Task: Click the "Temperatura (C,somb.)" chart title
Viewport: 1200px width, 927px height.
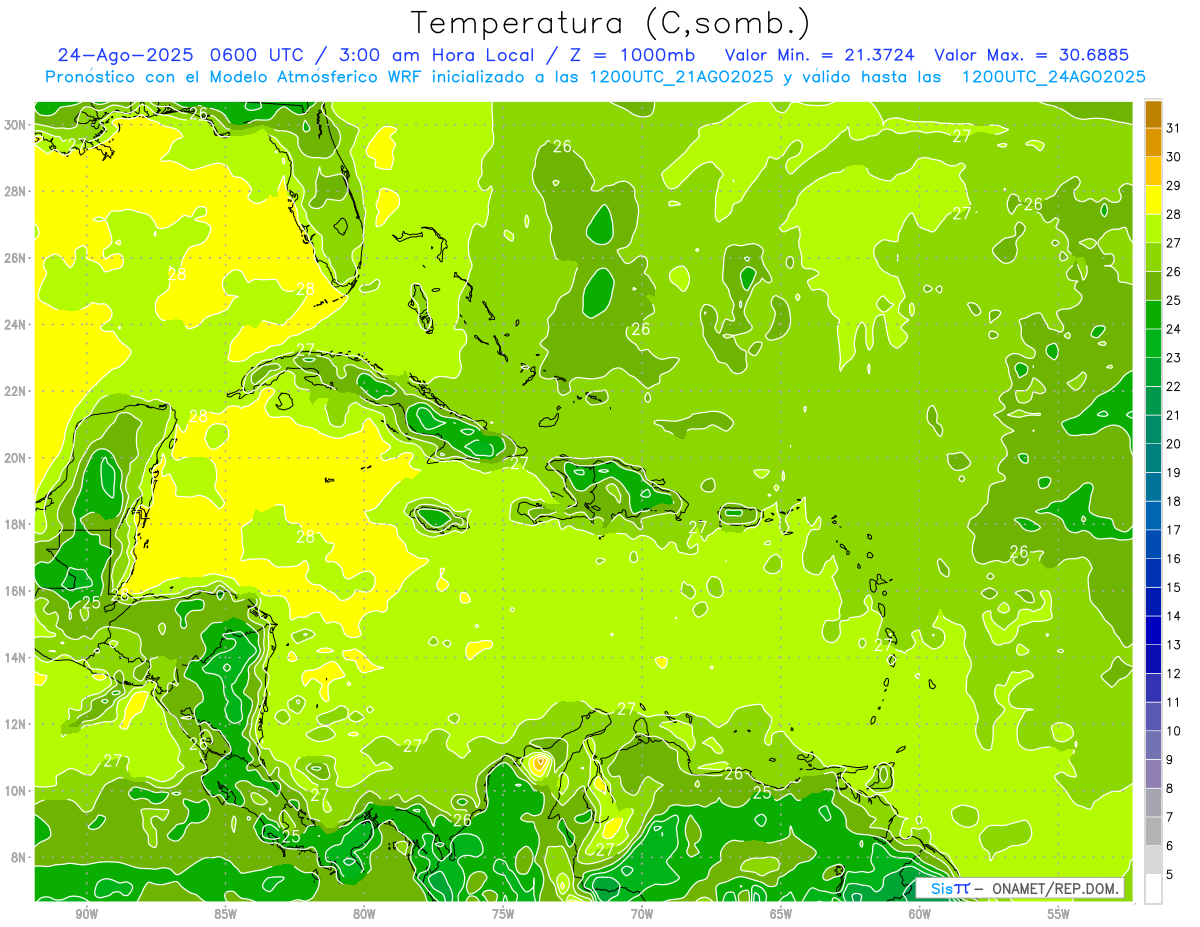Action: point(610,23)
